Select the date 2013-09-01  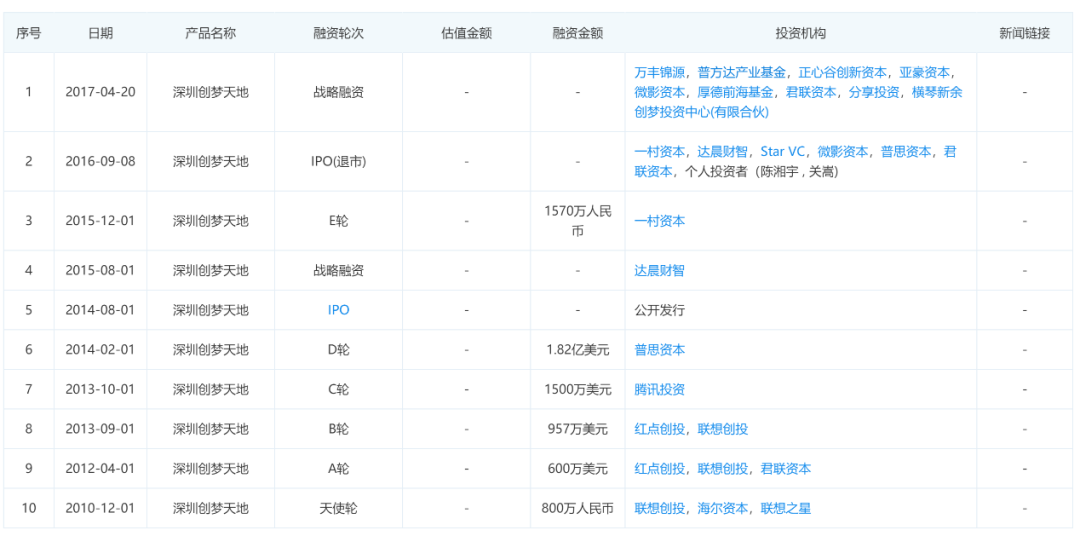click(101, 429)
